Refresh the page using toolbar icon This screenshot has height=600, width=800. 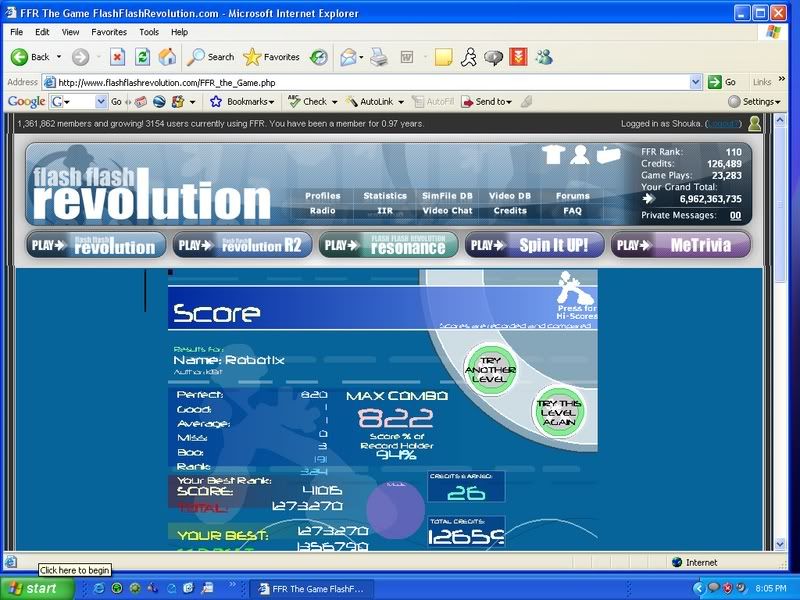142,57
